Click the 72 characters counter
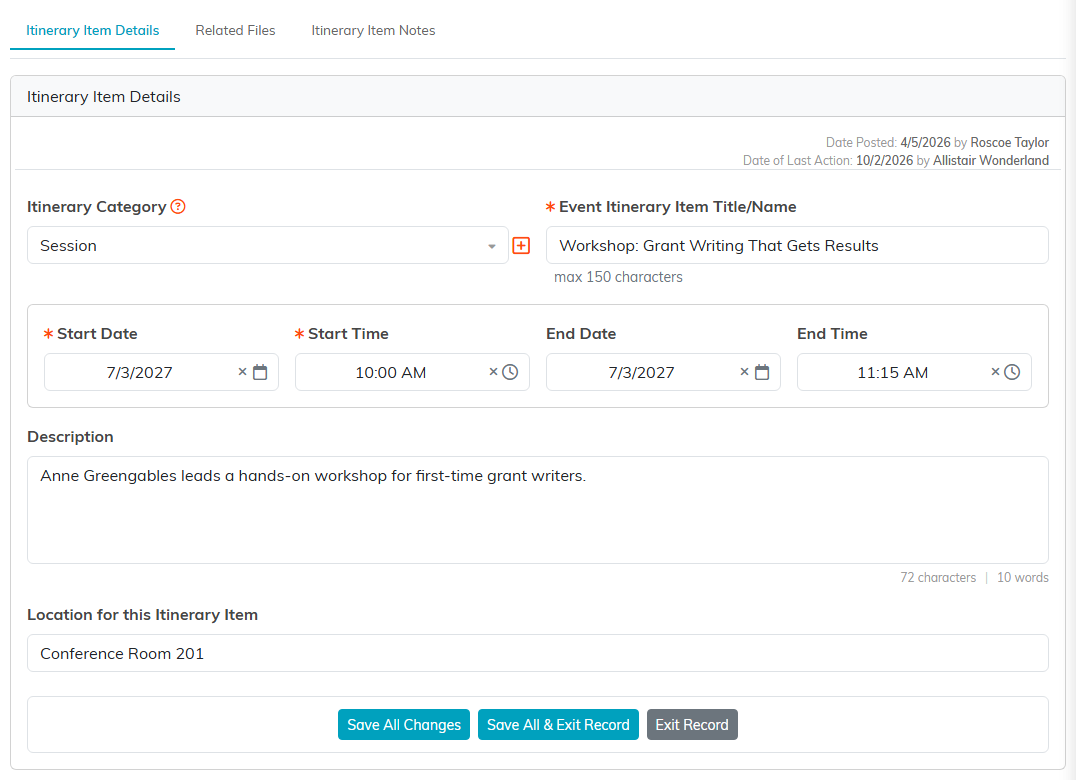 (938, 578)
